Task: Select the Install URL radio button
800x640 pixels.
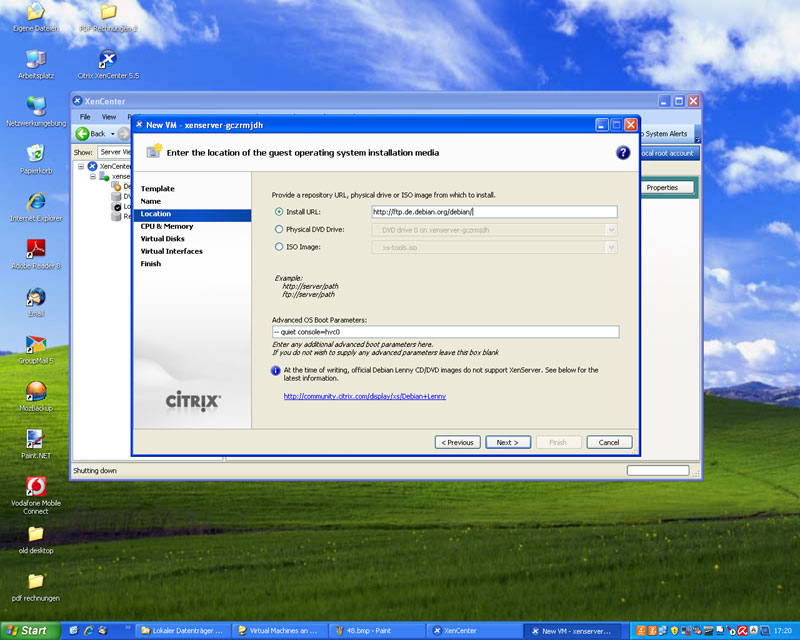Action: pyautogui.click(x=279, y=212)
